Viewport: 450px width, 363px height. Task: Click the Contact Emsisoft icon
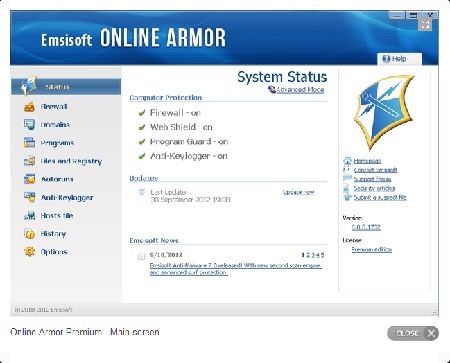[347, 170]
